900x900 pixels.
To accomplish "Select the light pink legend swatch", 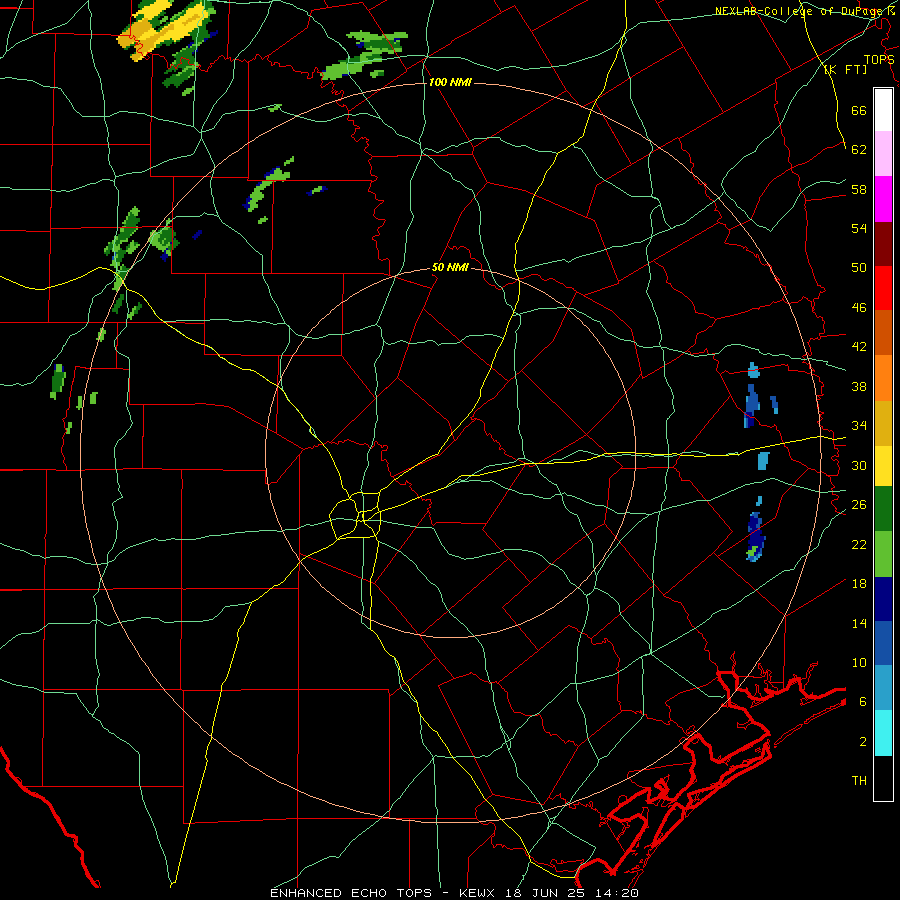I will 883,154.
